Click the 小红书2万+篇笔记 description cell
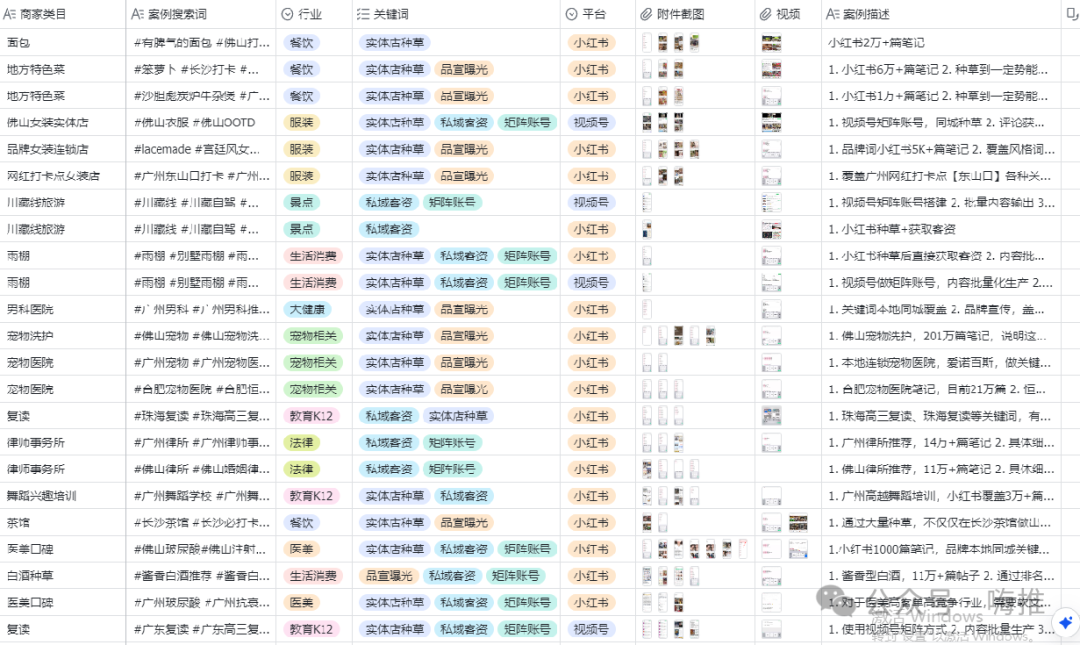The height and width of the screenshot is (645, 1080). click(x=941, y=43)
